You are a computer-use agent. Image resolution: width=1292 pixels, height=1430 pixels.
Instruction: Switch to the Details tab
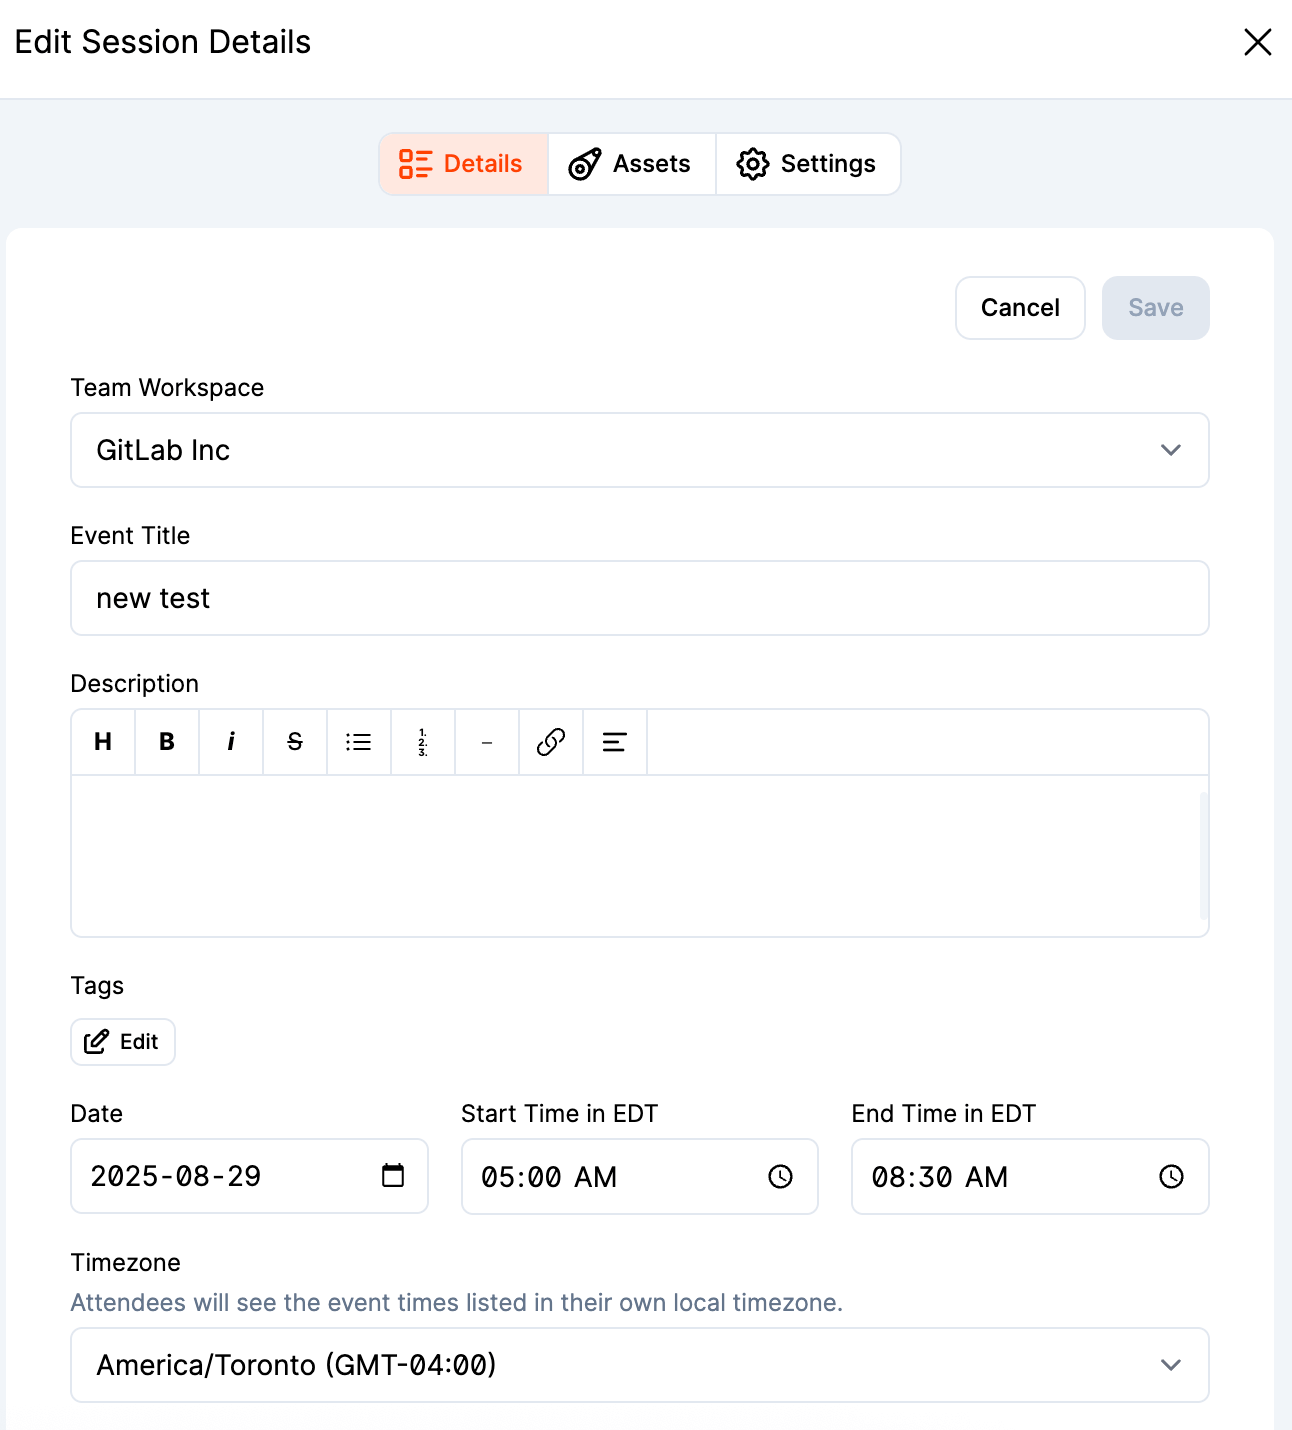pos(464,164)
